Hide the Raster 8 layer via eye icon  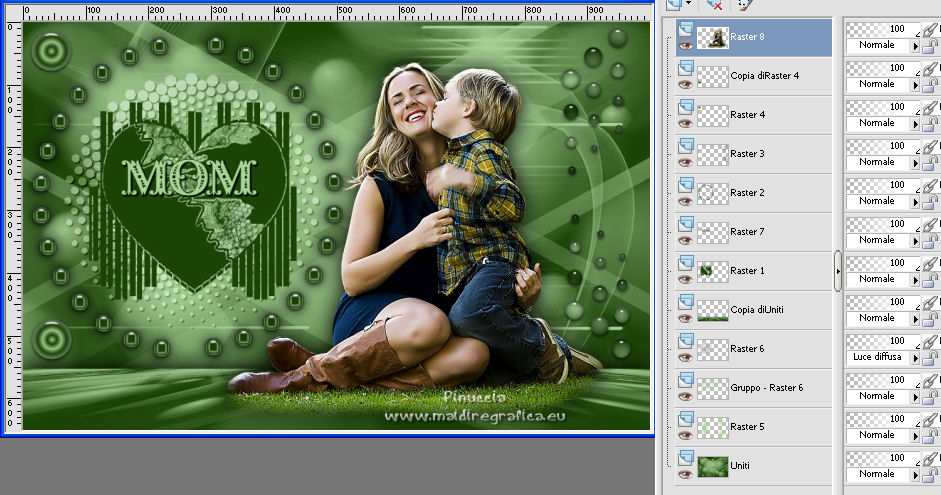click(x=686, y=45)
